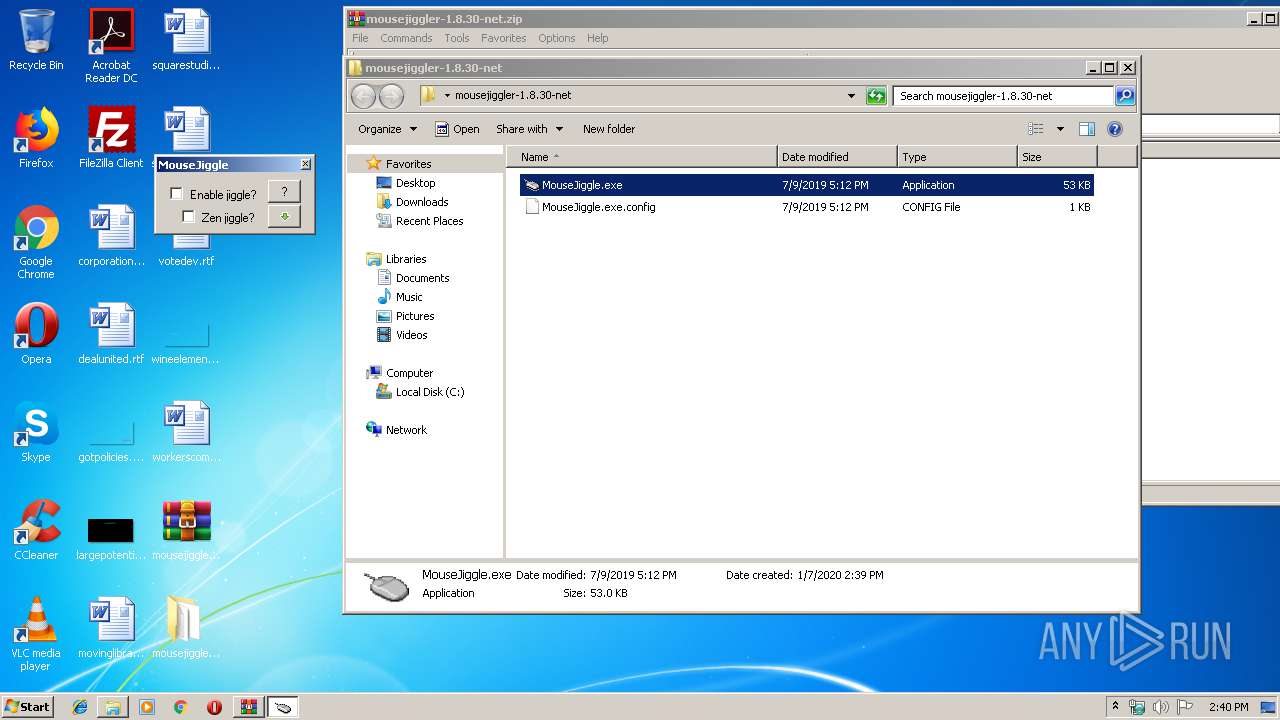The width and height of the screenshot is (1280, 720).
Task: Select the FileZilla Client desktop icon
Action: pyautogui.click(x=111, y=138)
